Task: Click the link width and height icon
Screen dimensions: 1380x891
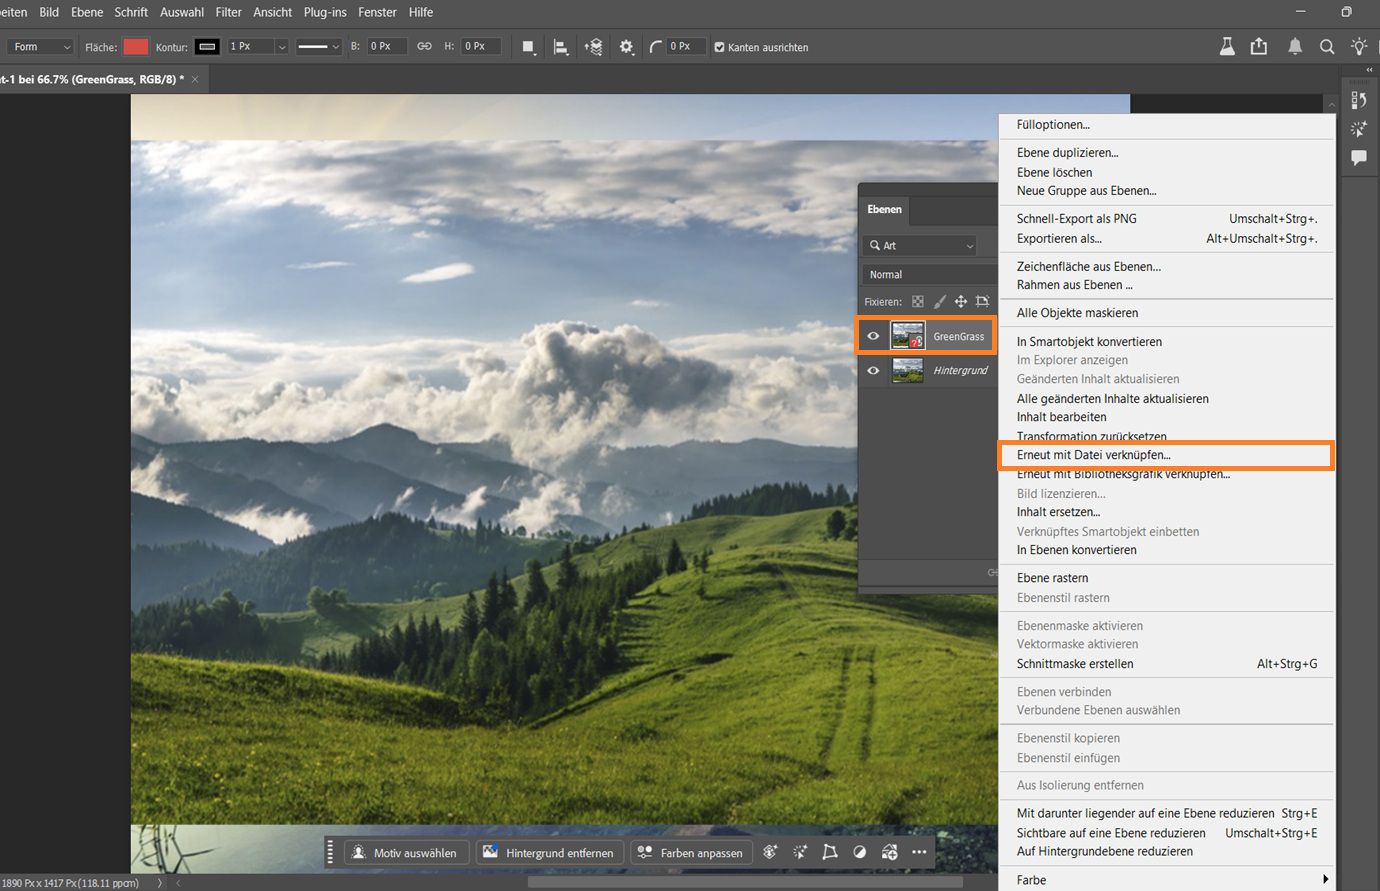Action: tap(425, 47)
